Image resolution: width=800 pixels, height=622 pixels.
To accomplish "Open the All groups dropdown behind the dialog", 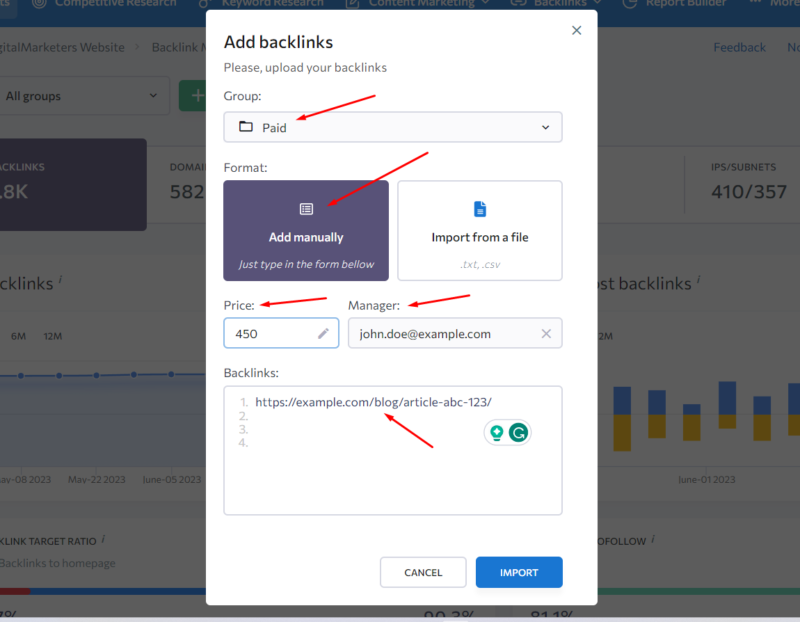I will 84,96.
